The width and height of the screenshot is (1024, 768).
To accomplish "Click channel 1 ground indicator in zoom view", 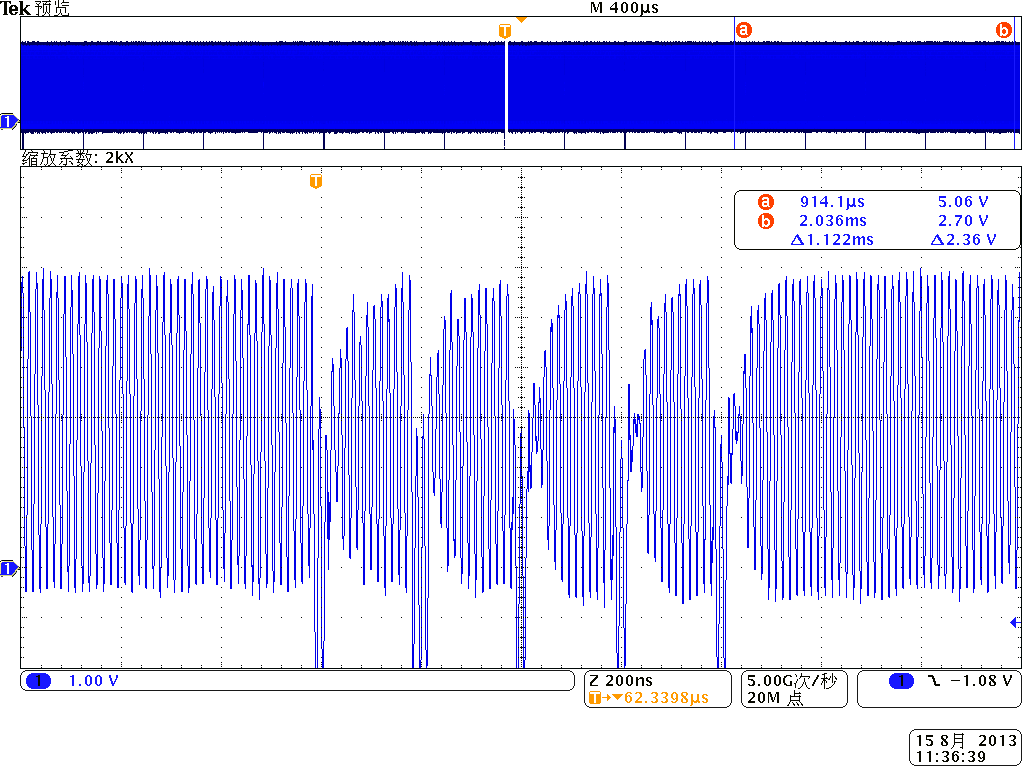I will pyautogui.click(x=8, y=569).
